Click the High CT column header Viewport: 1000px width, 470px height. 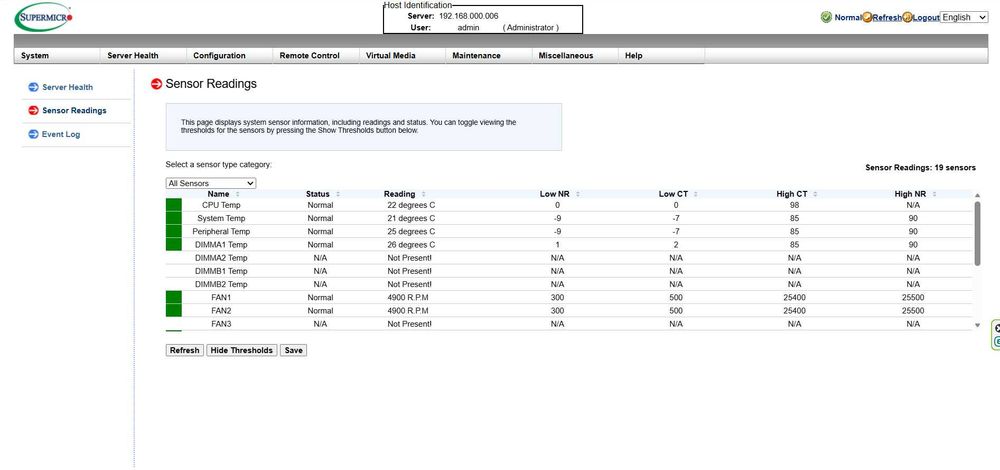point(793,194)
